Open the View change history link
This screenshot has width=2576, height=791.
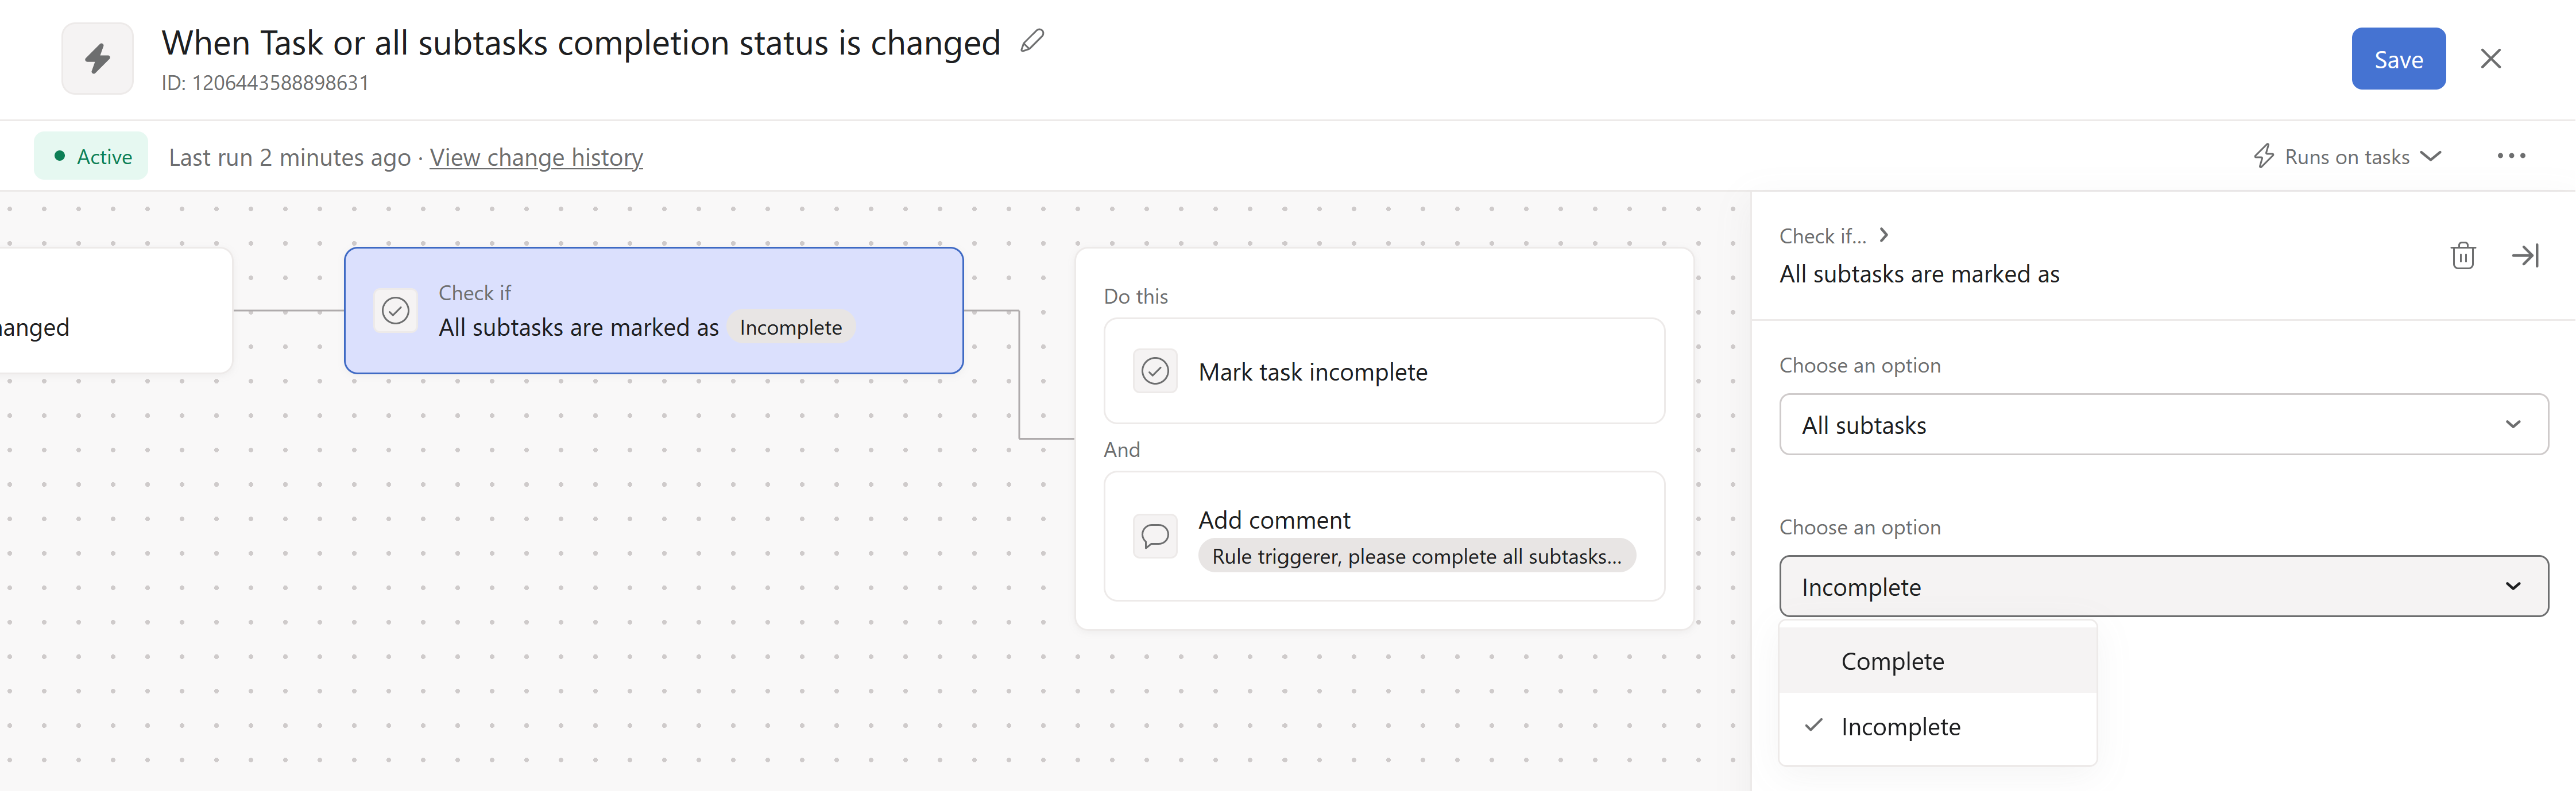click(536, 158)
